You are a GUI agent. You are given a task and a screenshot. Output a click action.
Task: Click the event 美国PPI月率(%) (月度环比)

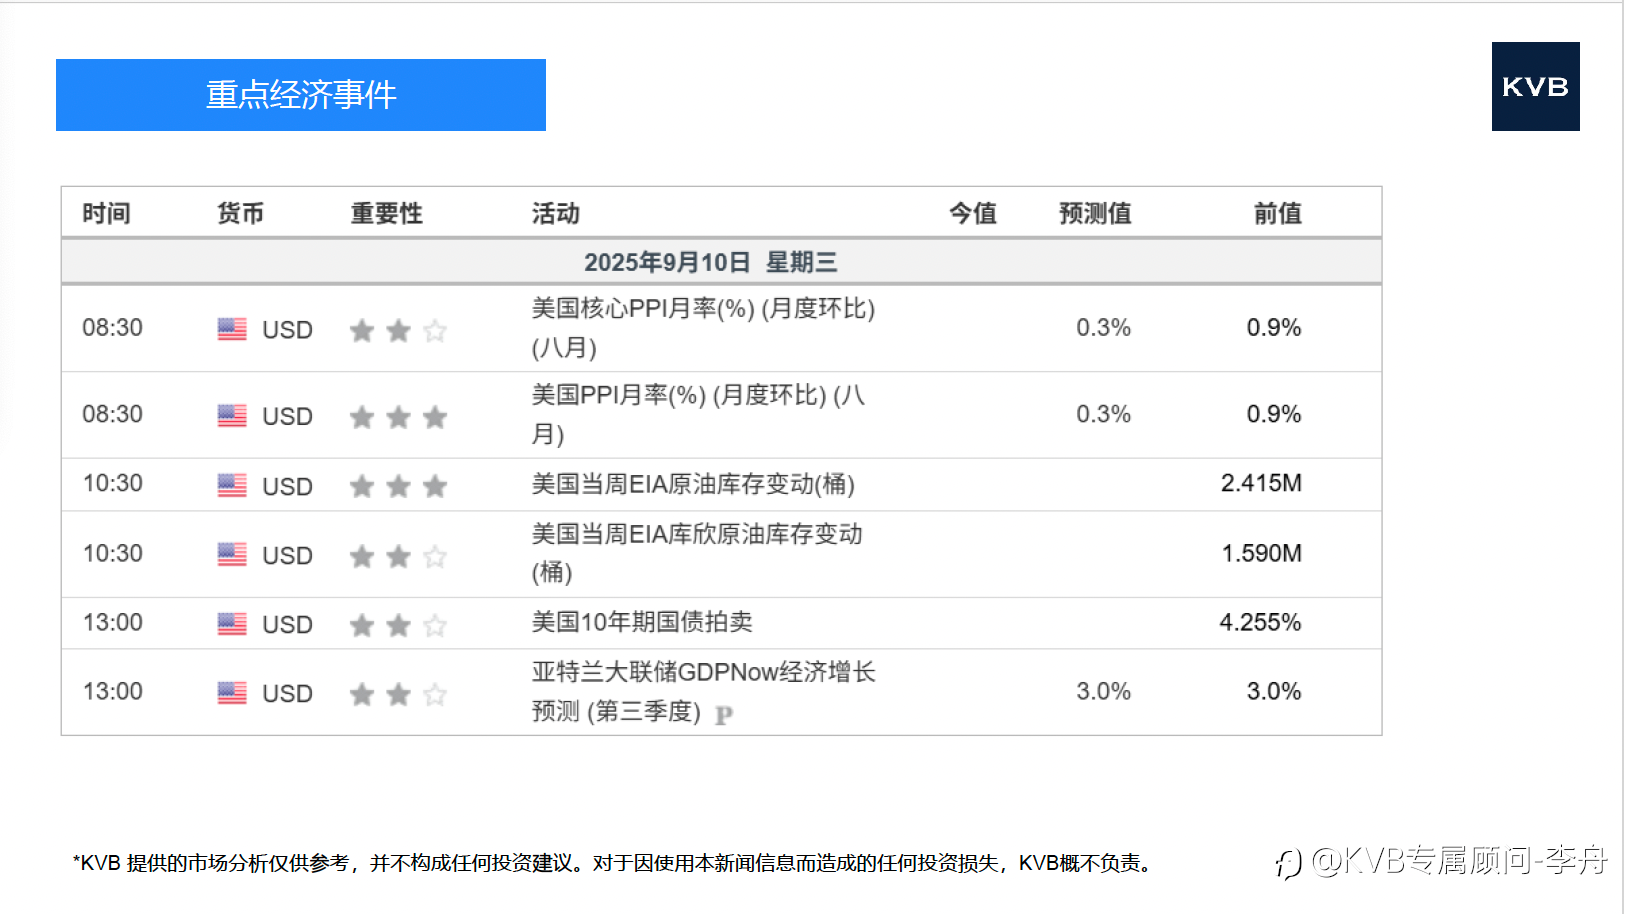[698, 414]
